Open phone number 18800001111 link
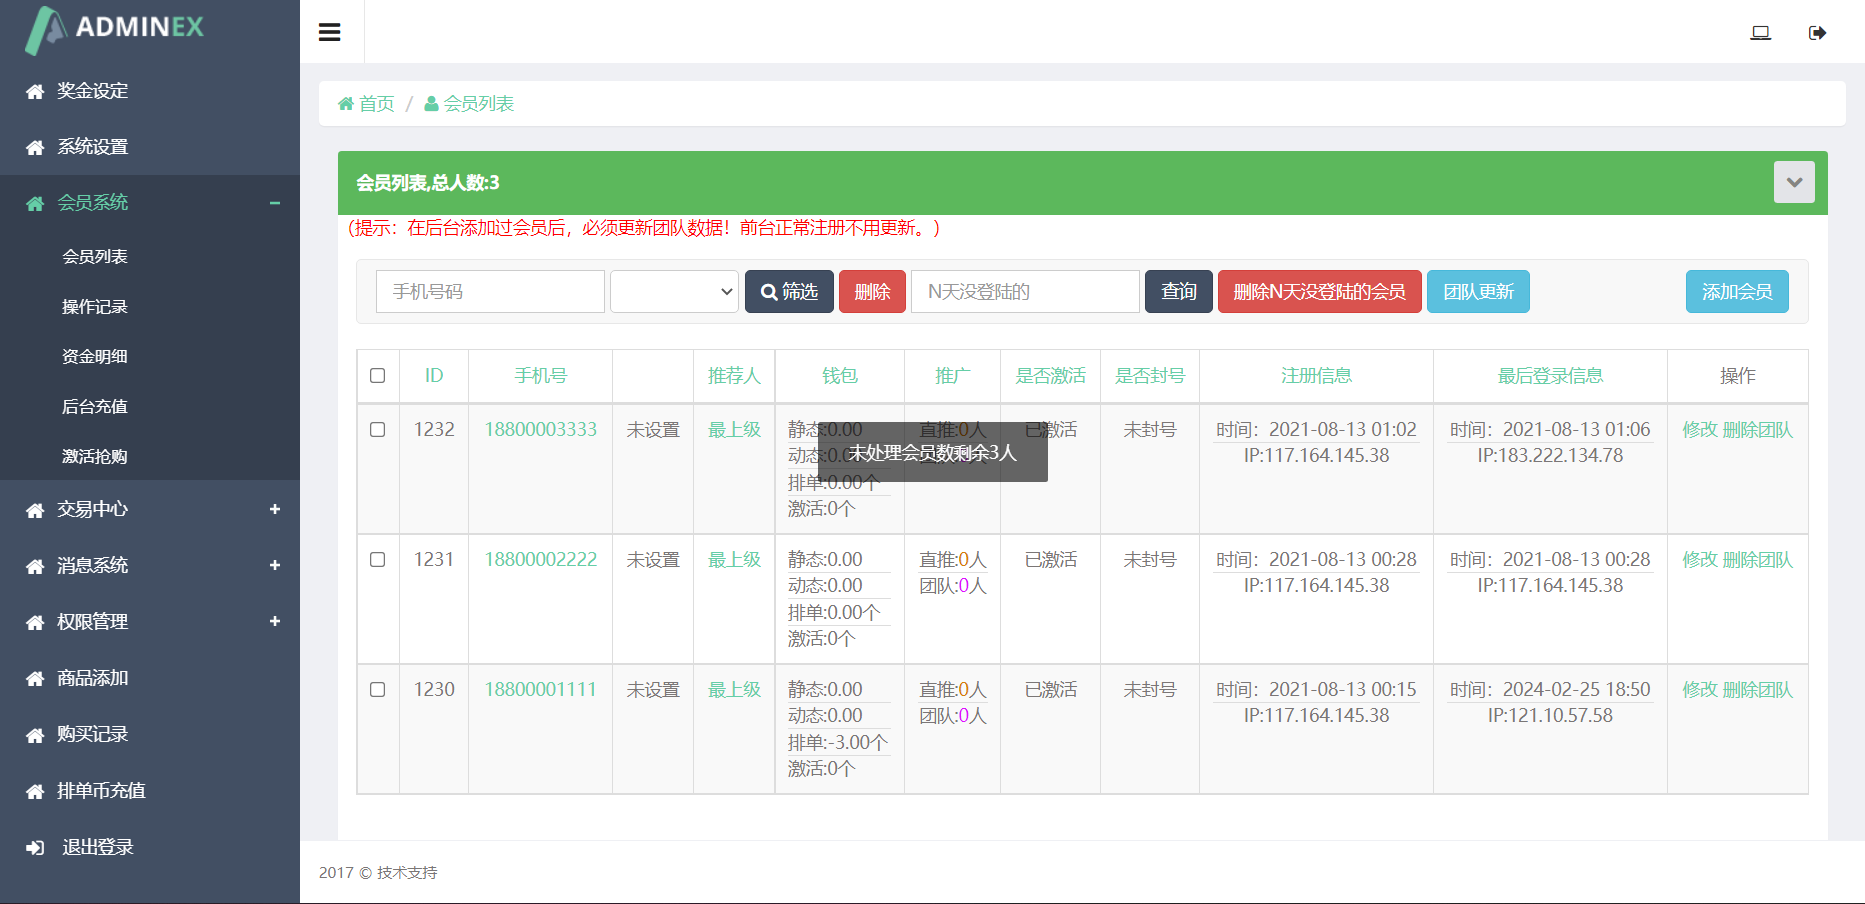This screenshot has width=1865, height=904. pyautogui.click(x=541, y=689)
